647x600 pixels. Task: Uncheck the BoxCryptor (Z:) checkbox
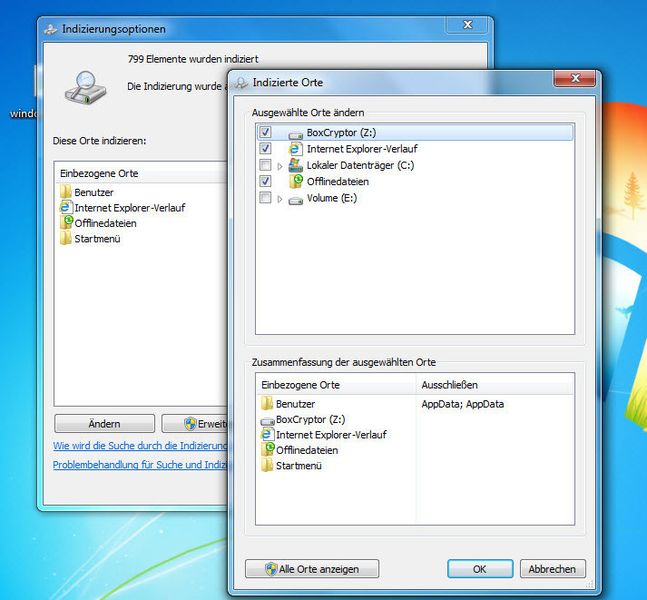click(265, 132)
